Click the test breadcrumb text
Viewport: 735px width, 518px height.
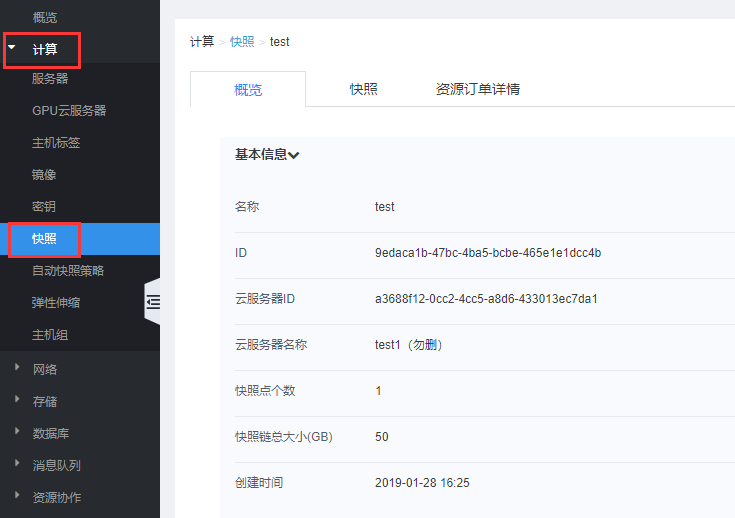click(x=280, y=42)
